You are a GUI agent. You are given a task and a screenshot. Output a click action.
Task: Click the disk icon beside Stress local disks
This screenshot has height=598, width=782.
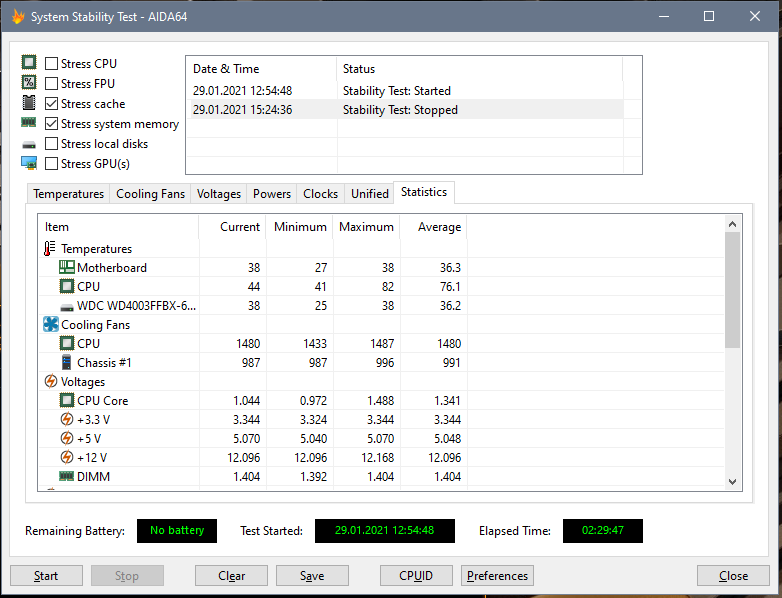pos(29,145)
